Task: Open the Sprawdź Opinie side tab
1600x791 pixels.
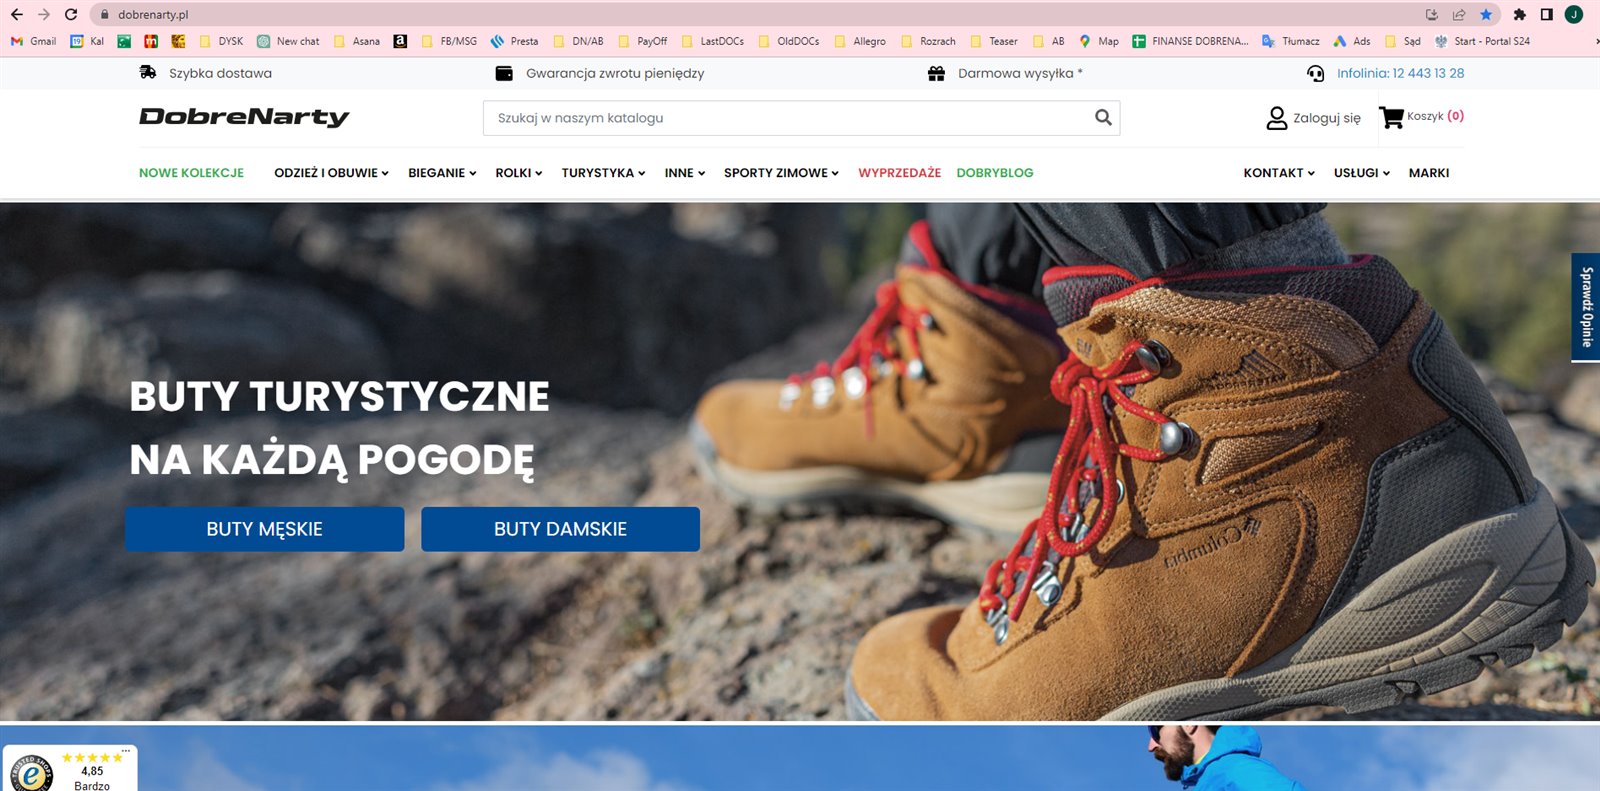Action: coord(1586,307)
